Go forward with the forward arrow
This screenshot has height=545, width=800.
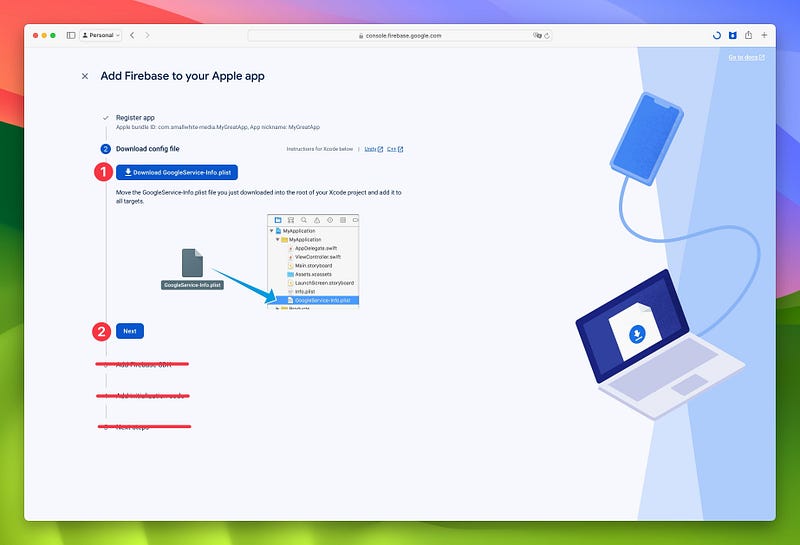tap(147, 35)
